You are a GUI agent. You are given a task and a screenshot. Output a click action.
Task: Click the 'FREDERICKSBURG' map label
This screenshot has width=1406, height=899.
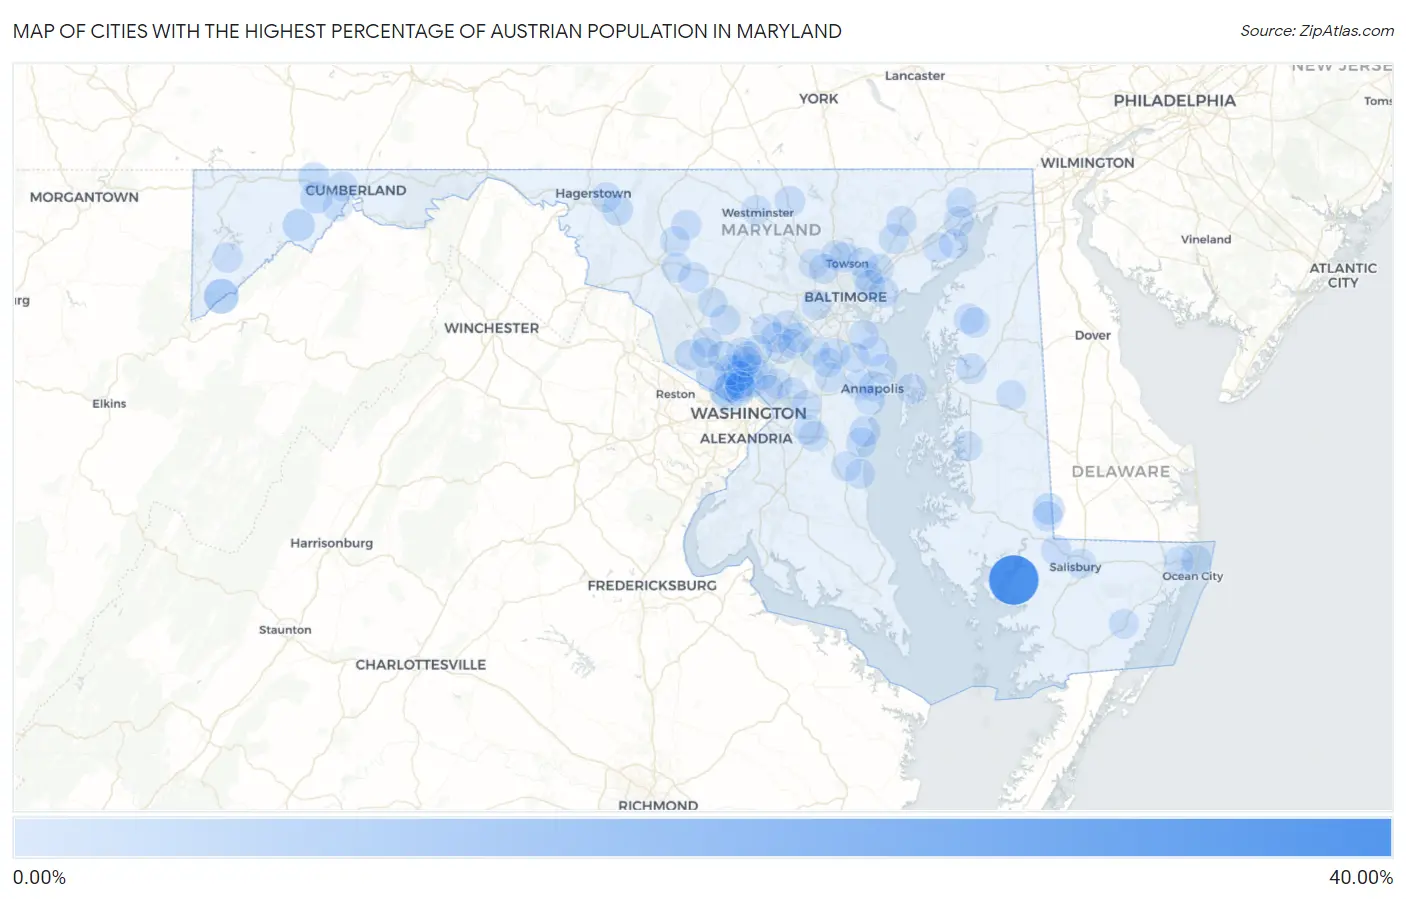pos(652,585)
